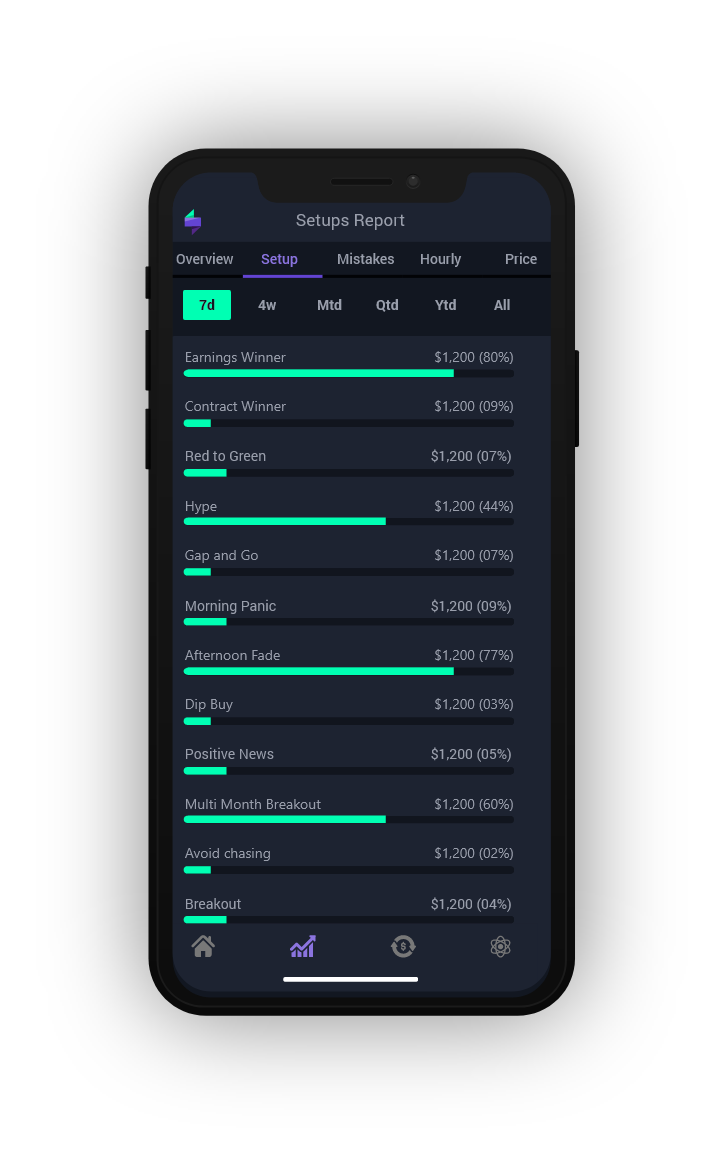Open the Hourly tab
The height and width of the screenshot is (1165, 724).
pos(440,259)
